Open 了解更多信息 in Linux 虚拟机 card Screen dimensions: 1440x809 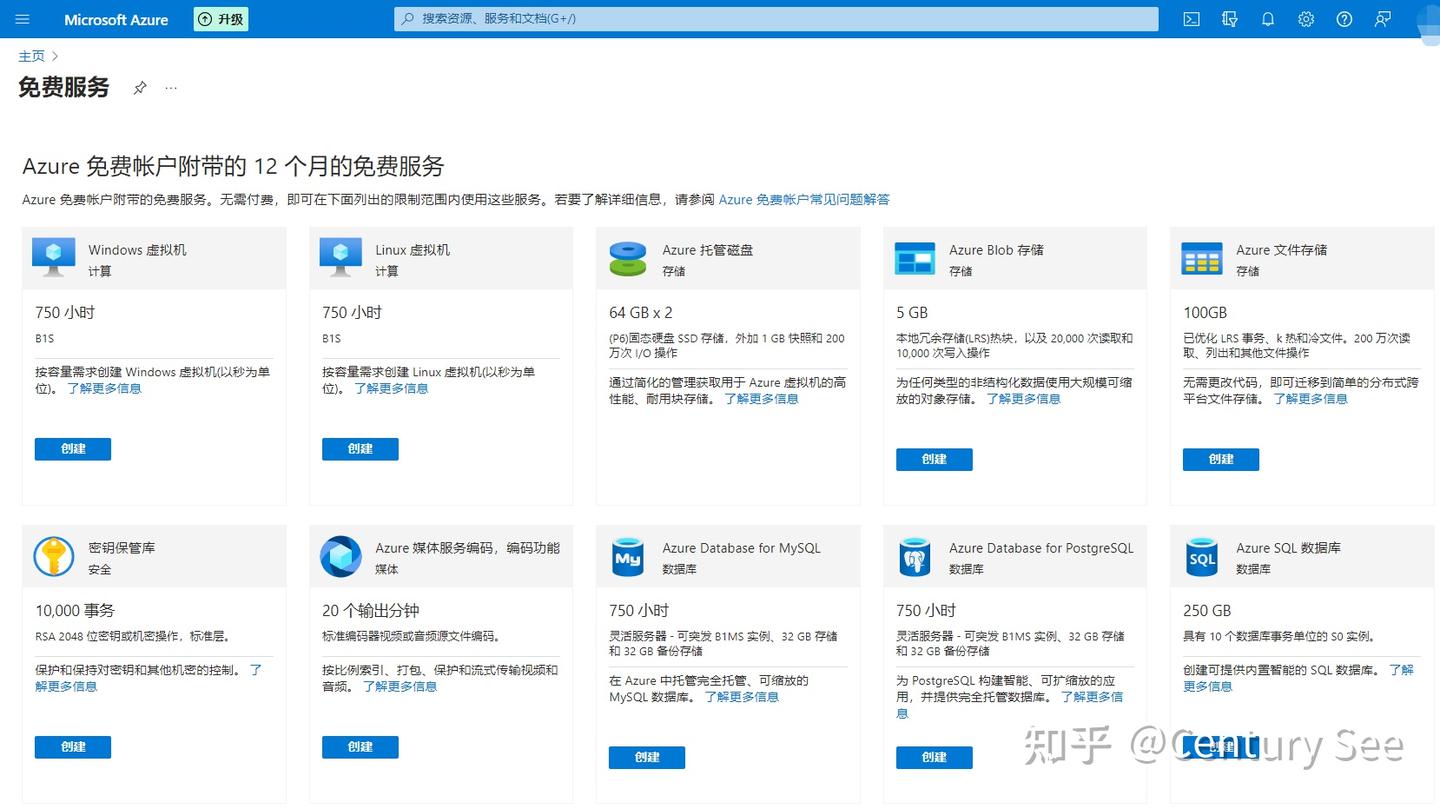(x=392, y=388)
